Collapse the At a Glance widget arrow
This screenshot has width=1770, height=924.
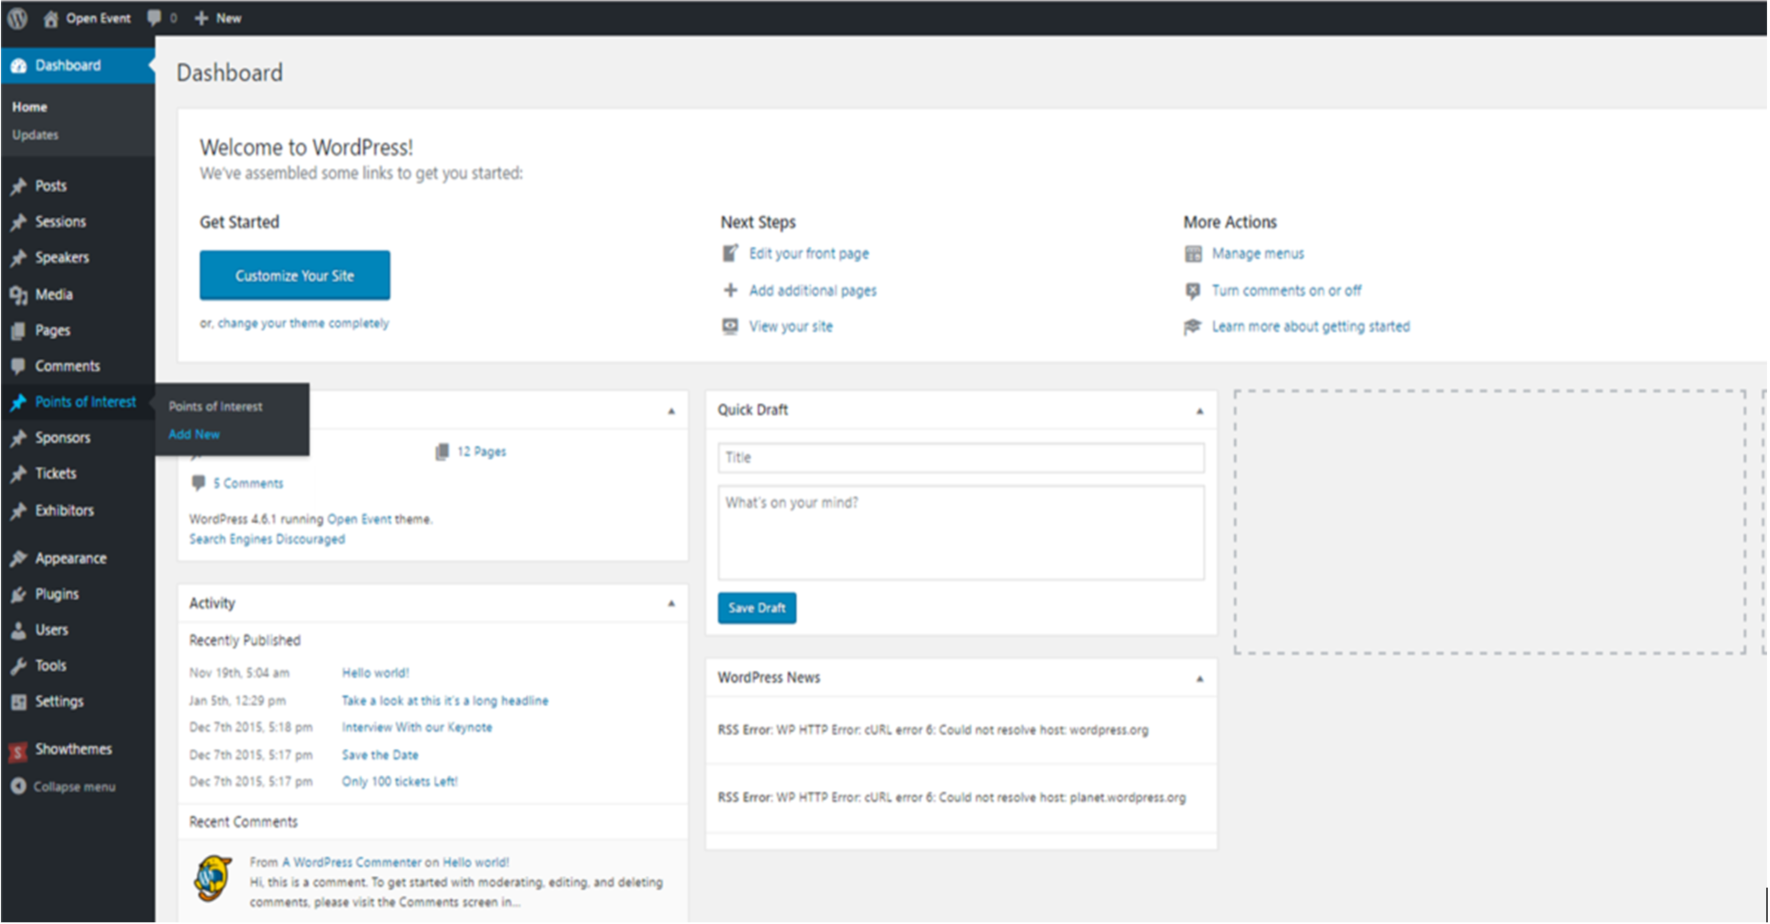point(671,411)
